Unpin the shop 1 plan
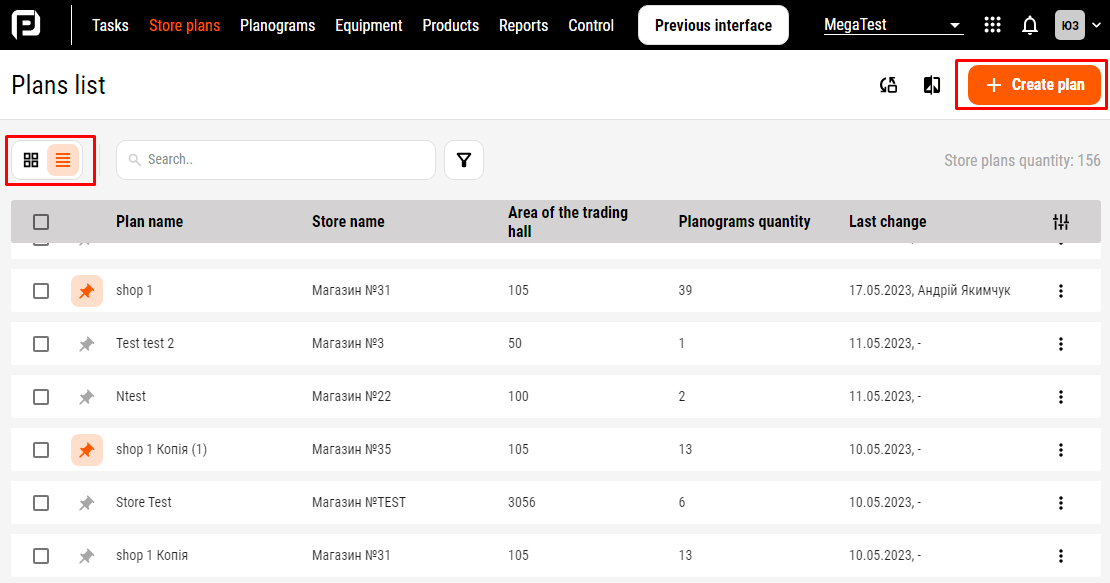Screen dimensions: 1110x583 click(x=86, y=290)
